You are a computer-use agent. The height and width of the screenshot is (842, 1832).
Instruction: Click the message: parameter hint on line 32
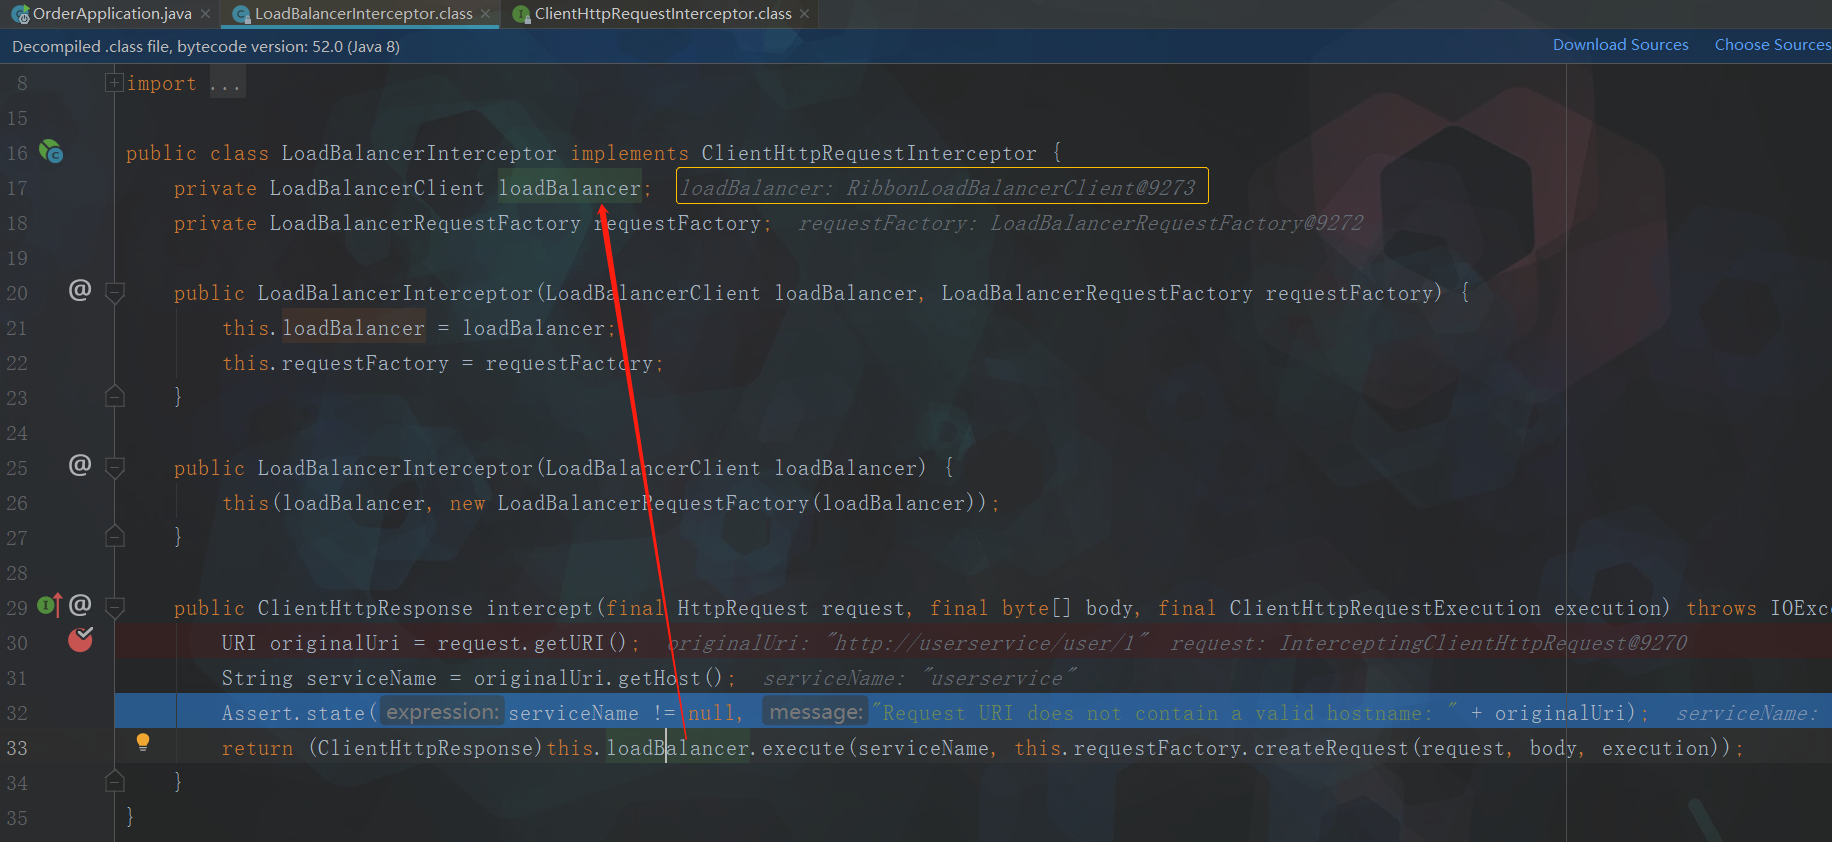816,712
